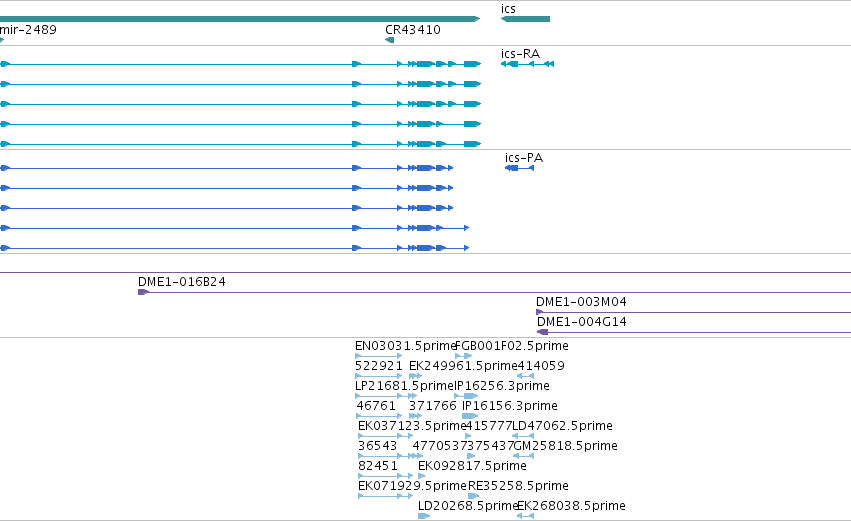Select the alignment glyph under EN03031.5prime
Image resolution: width=851 pixels, height=521 pixels.
(378, 356)
